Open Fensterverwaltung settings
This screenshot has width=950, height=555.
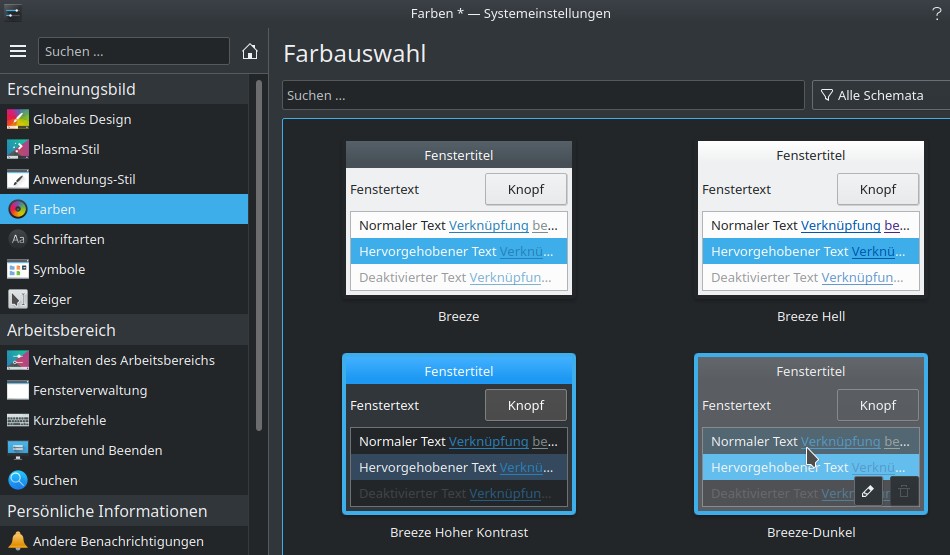(90, 390)
